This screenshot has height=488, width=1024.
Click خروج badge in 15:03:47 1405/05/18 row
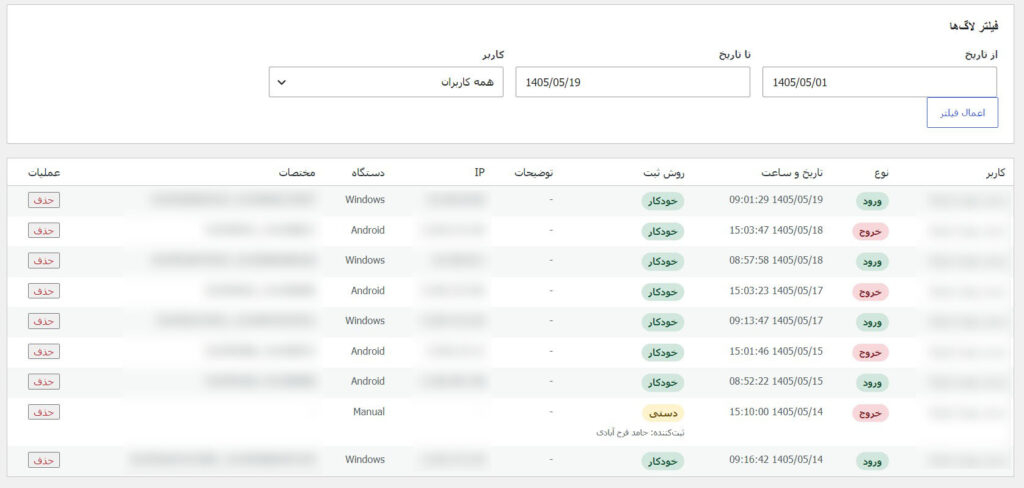871,231
